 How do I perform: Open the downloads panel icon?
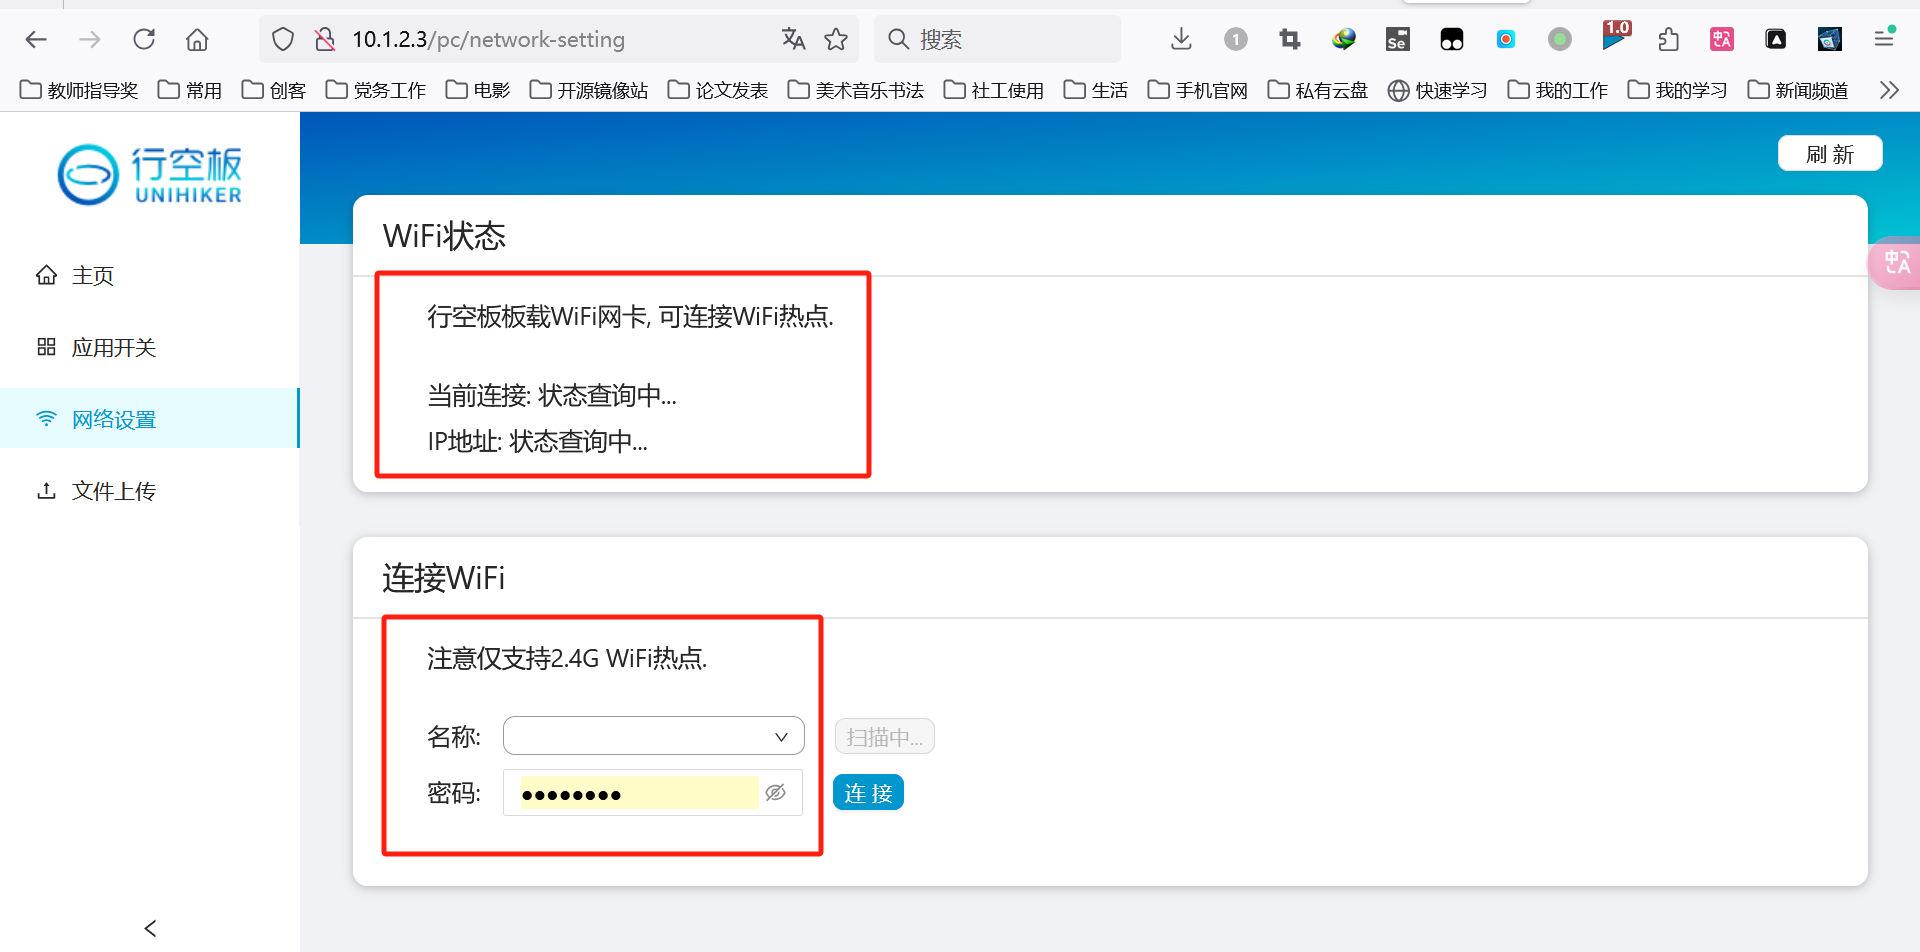[1181, 39]
